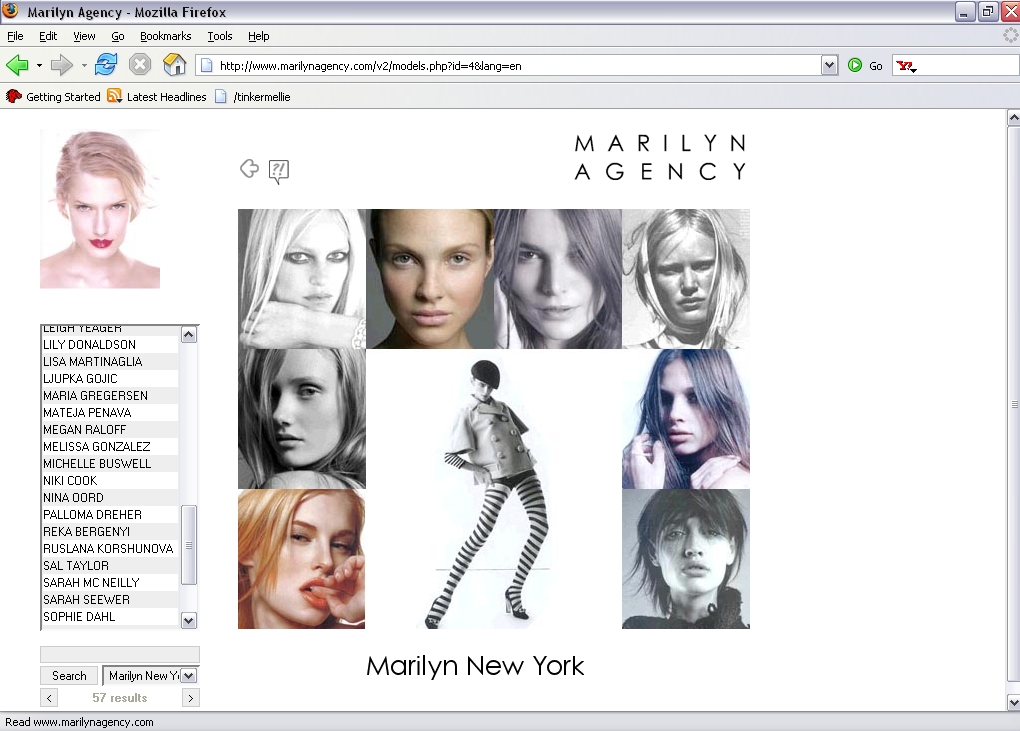Image resolution: width=1020 pixels, height=731 pixels.
Task: Select MARIA GREGERSEN in the model list
Action: pyautogui.click(x=110, y=395)
